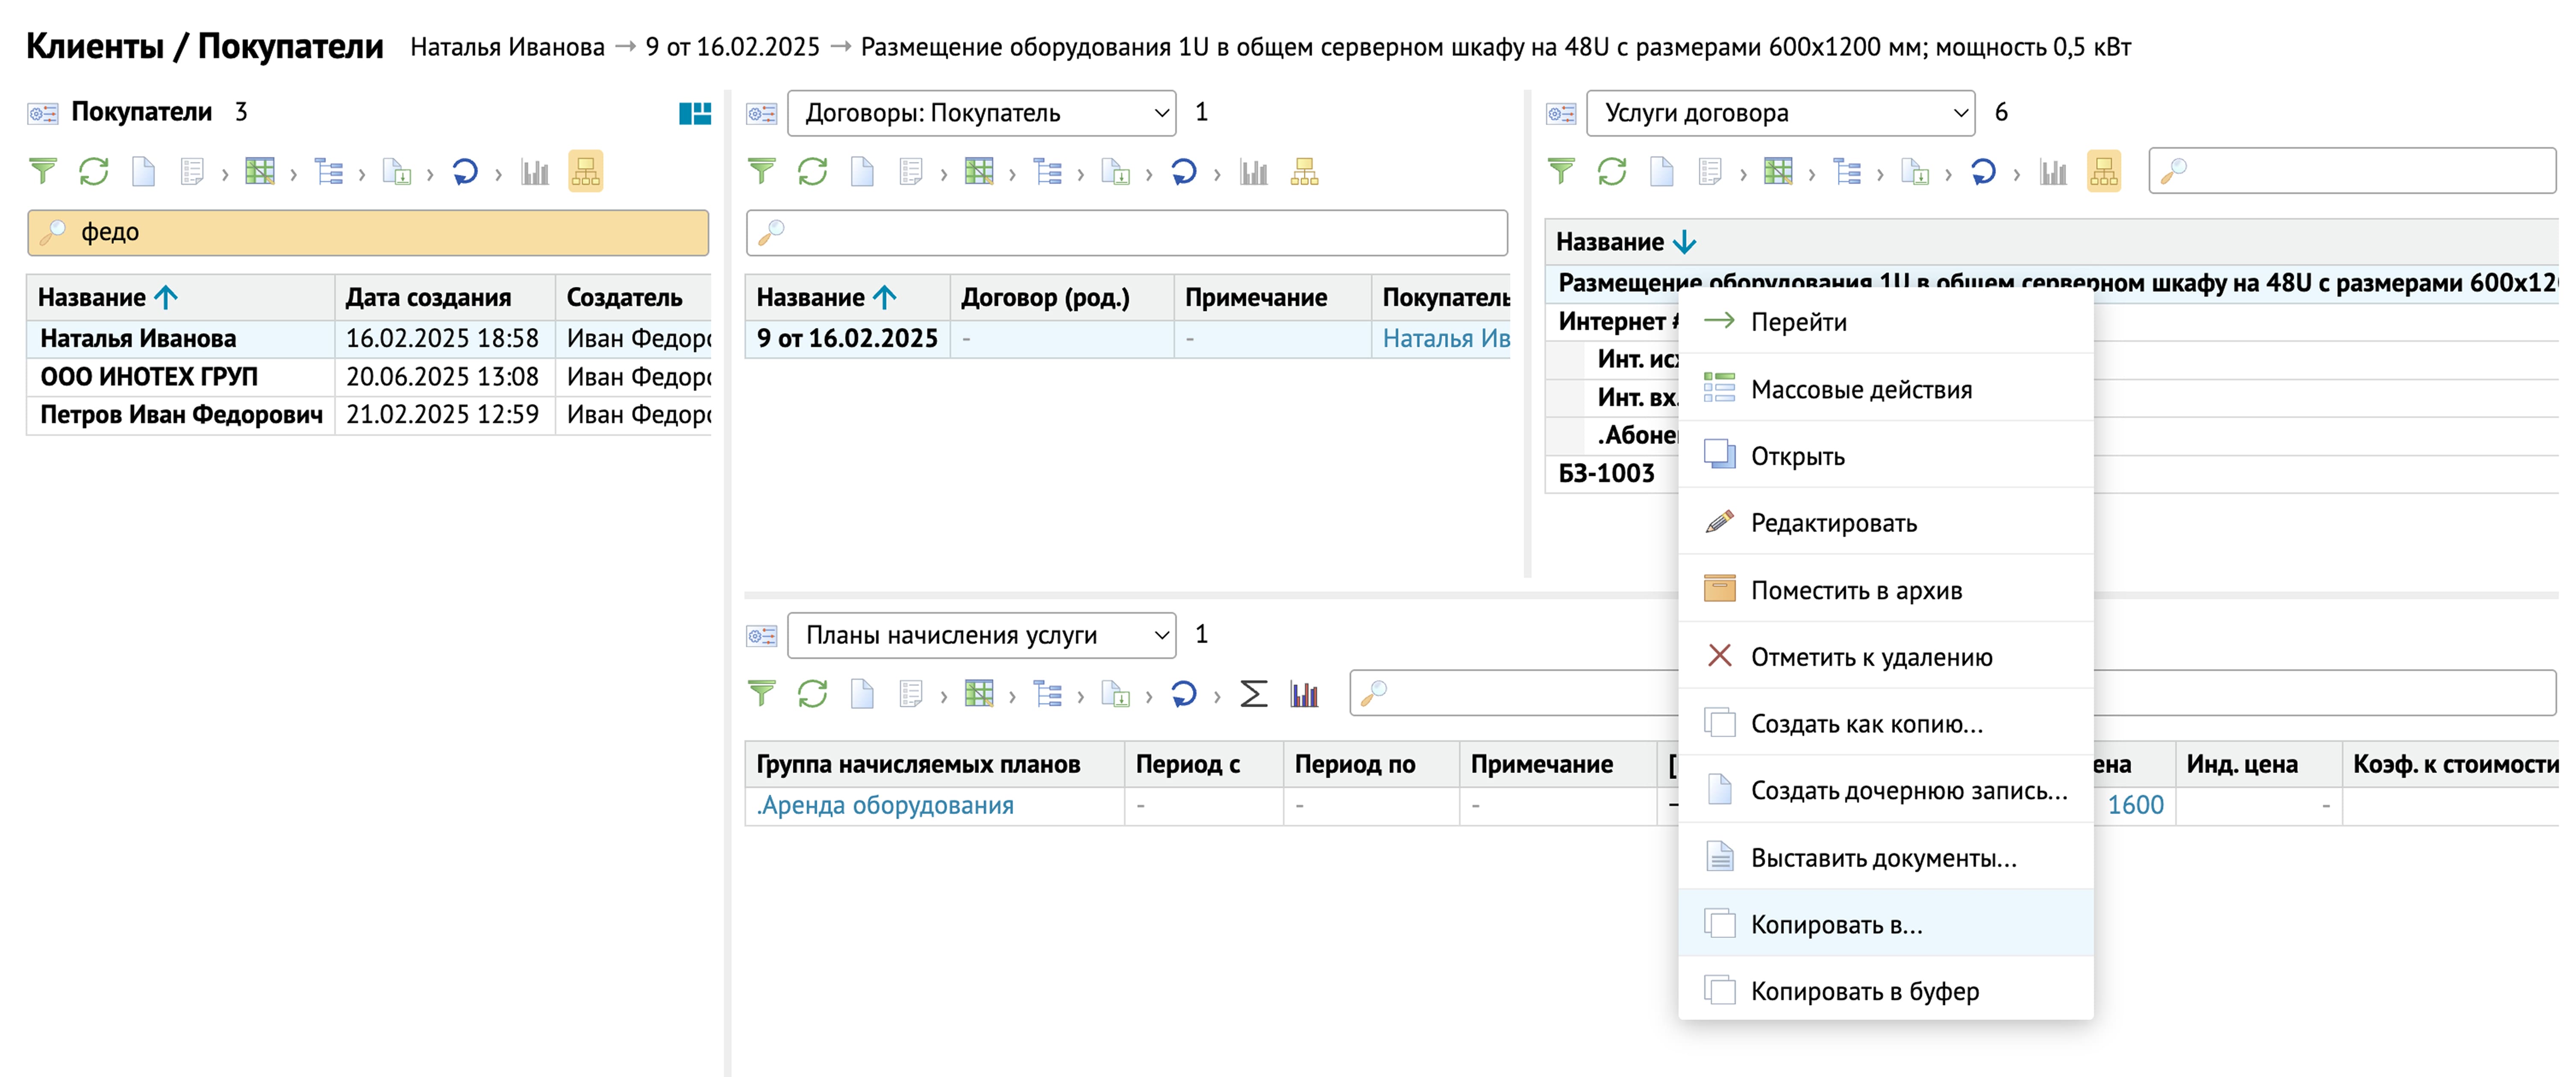
Task: Create new record in Покупатели panel
Action: [x=144, y=172]
